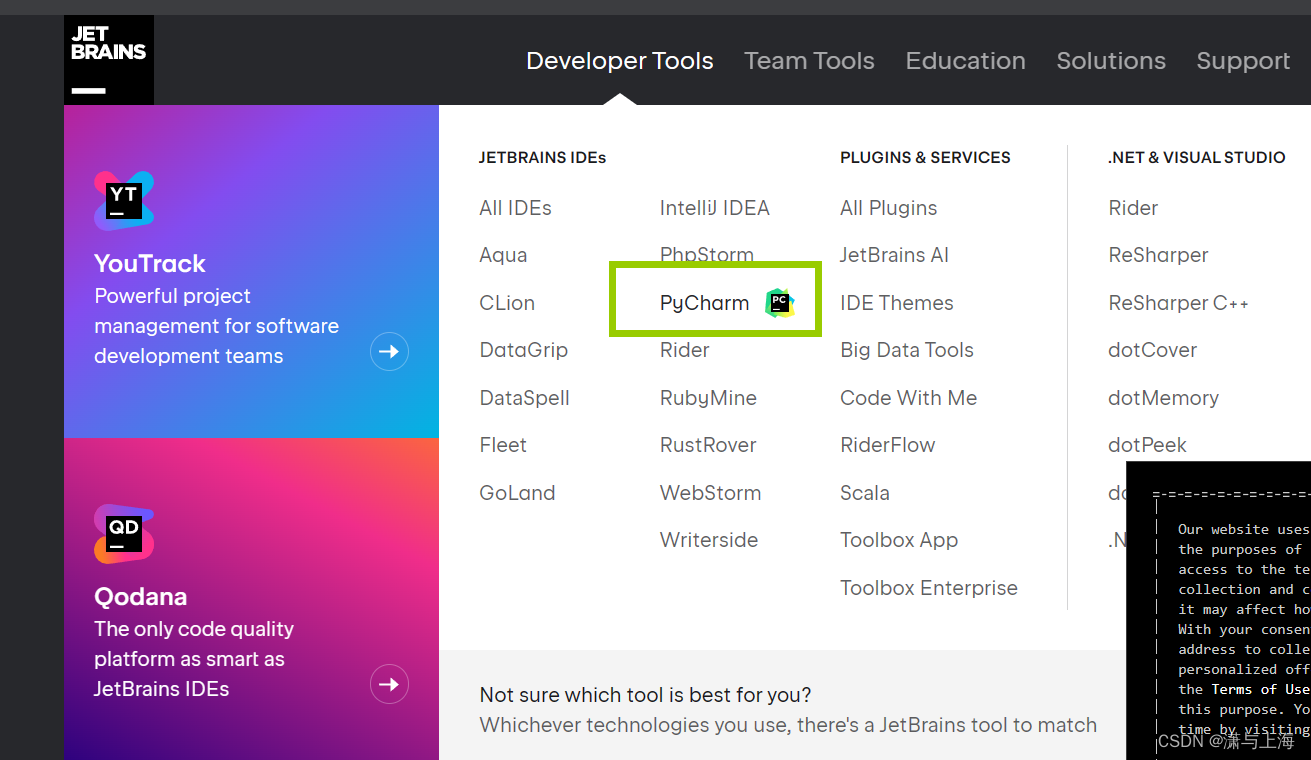Open ReSharper C++ link

click(1178, 303)
